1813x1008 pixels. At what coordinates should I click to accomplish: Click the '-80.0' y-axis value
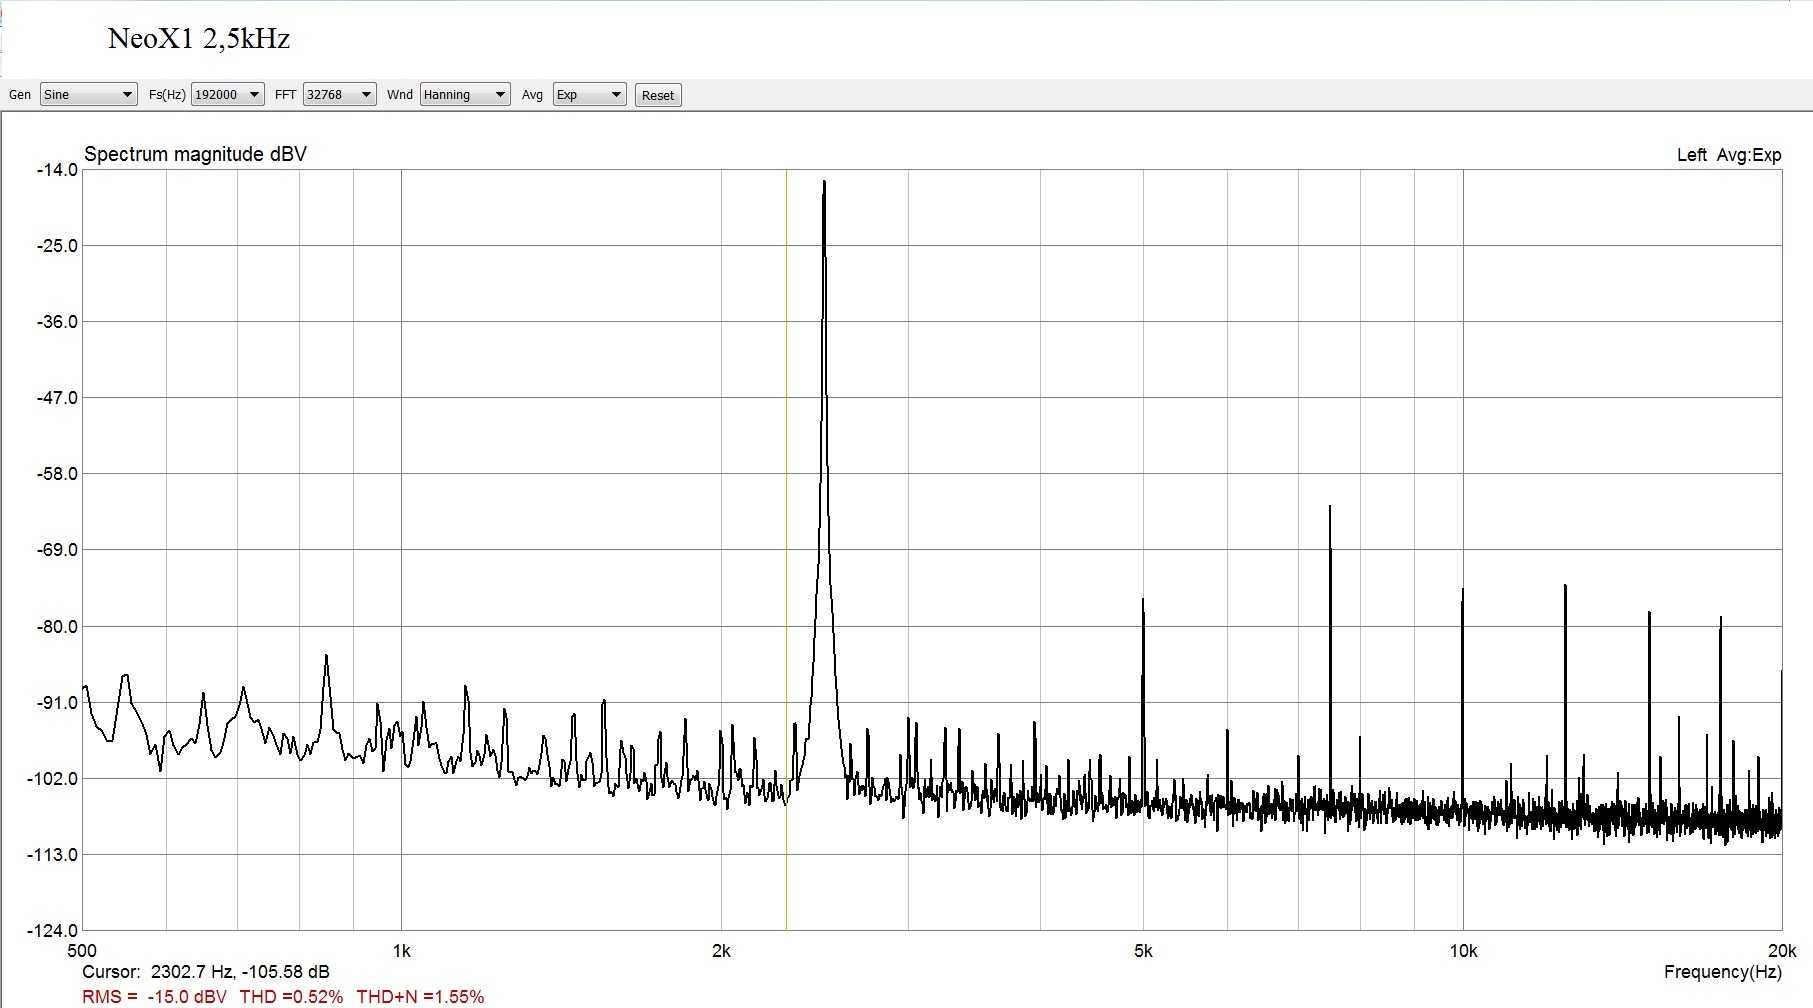click(x=57, y=627)
